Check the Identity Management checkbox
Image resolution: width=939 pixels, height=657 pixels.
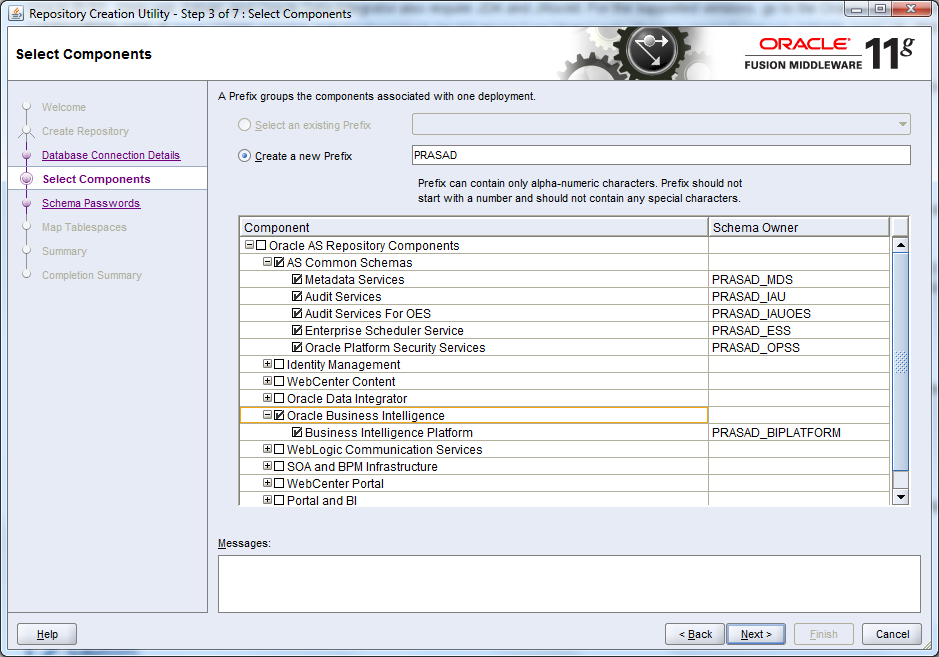coord(279,364)
